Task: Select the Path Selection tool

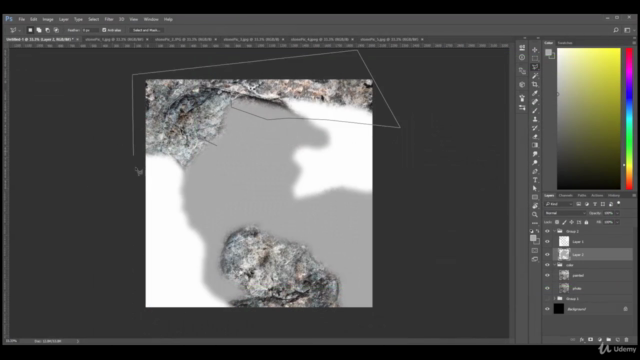Action: coord(535,189)
